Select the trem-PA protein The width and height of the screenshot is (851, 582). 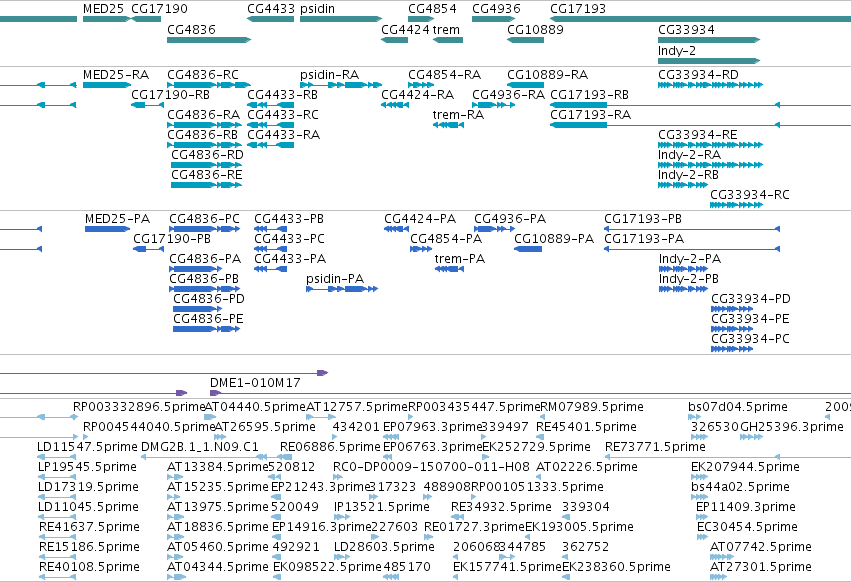pyautogui.click(x=460, y=259)
